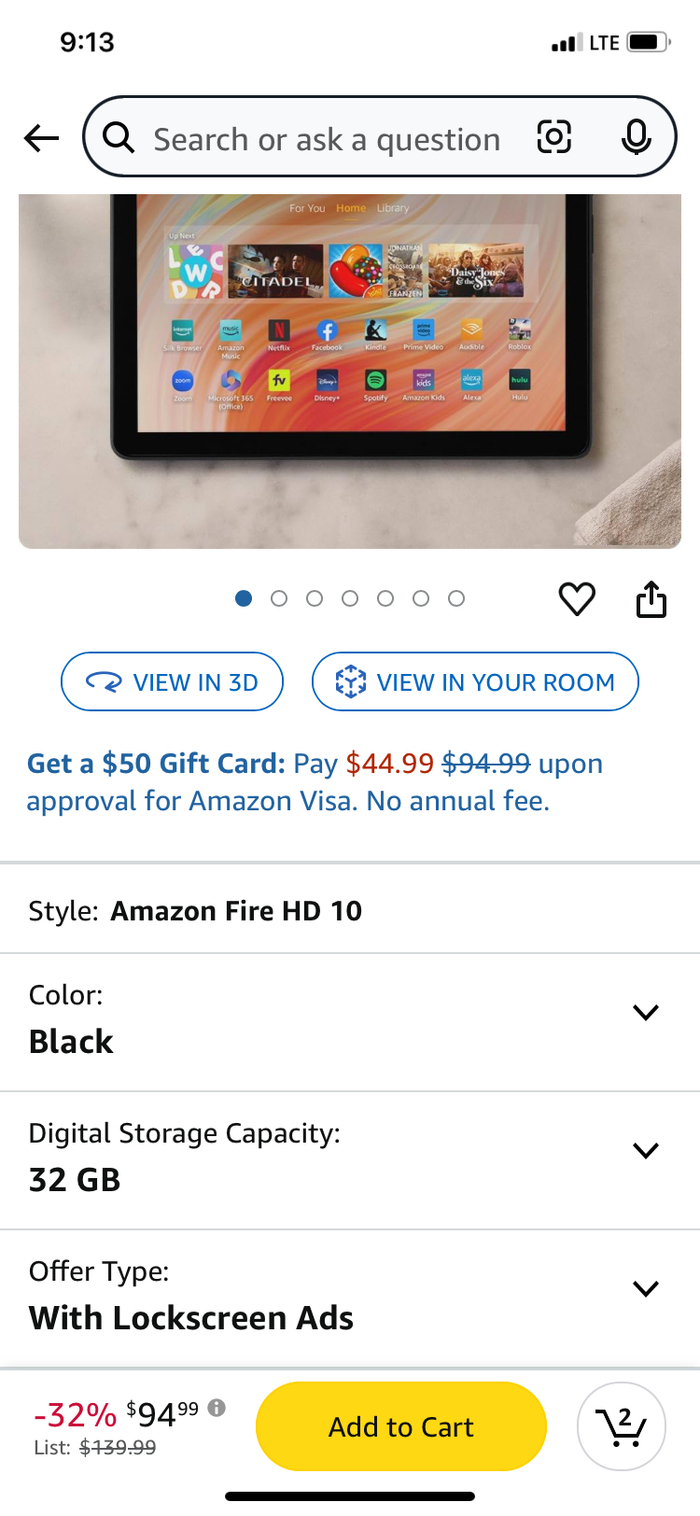This screenshot has height=1516, width=700.
Task: Select the last image carousel dot
Action: pos(456,598)
